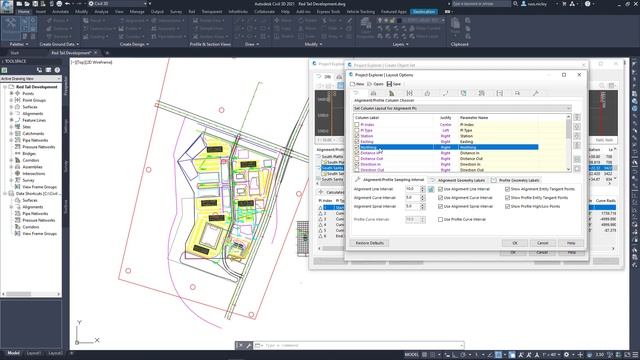Screen dimensions: 640x360
Task: Click the status bar settings gear icon
Action: click(x=567, y=355)
